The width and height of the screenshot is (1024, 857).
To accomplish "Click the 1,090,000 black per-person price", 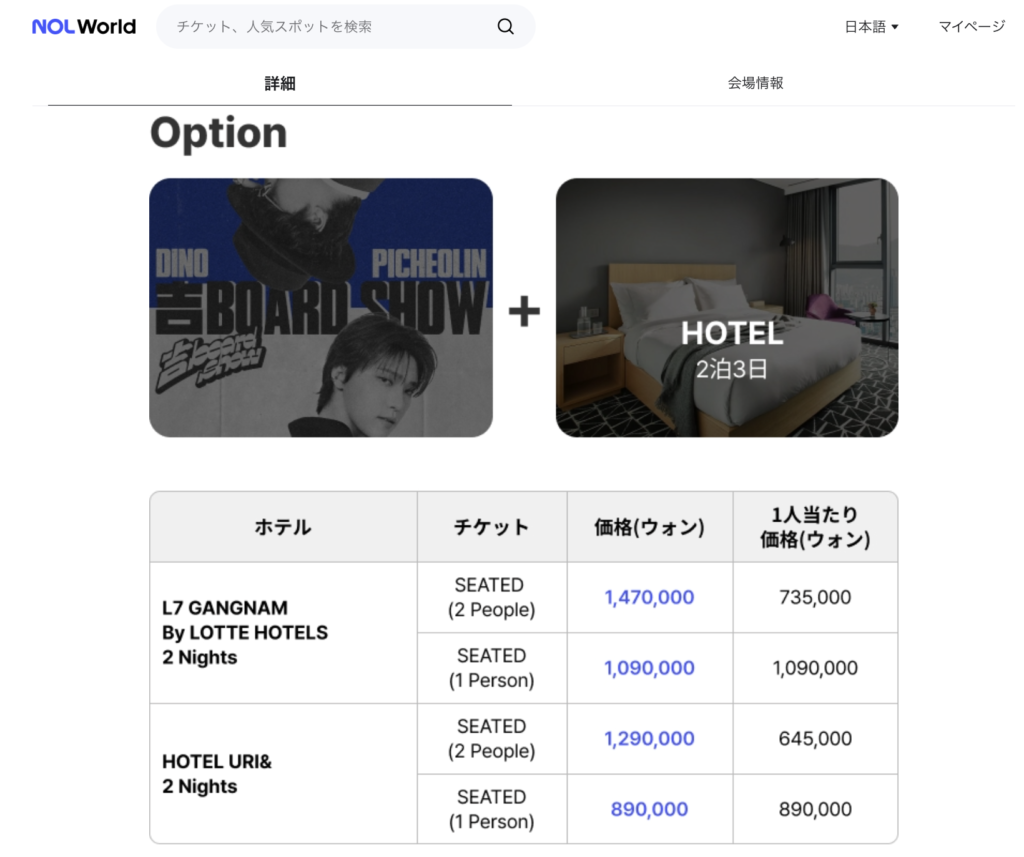I will click(815, 668).
